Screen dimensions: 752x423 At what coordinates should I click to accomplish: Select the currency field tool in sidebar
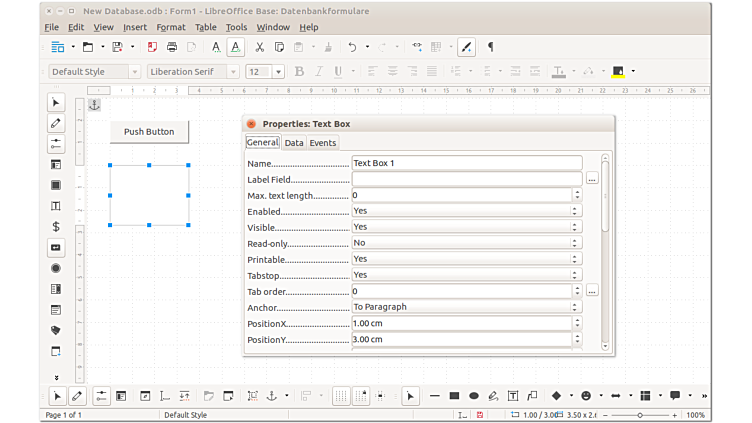tap(56, 227)
